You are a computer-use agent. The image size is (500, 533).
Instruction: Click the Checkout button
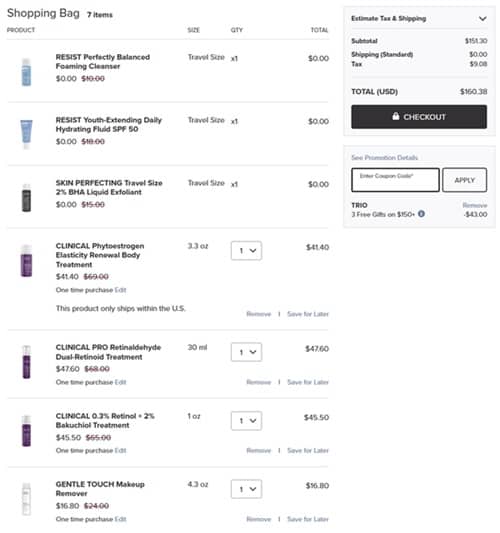pos(419,117)
